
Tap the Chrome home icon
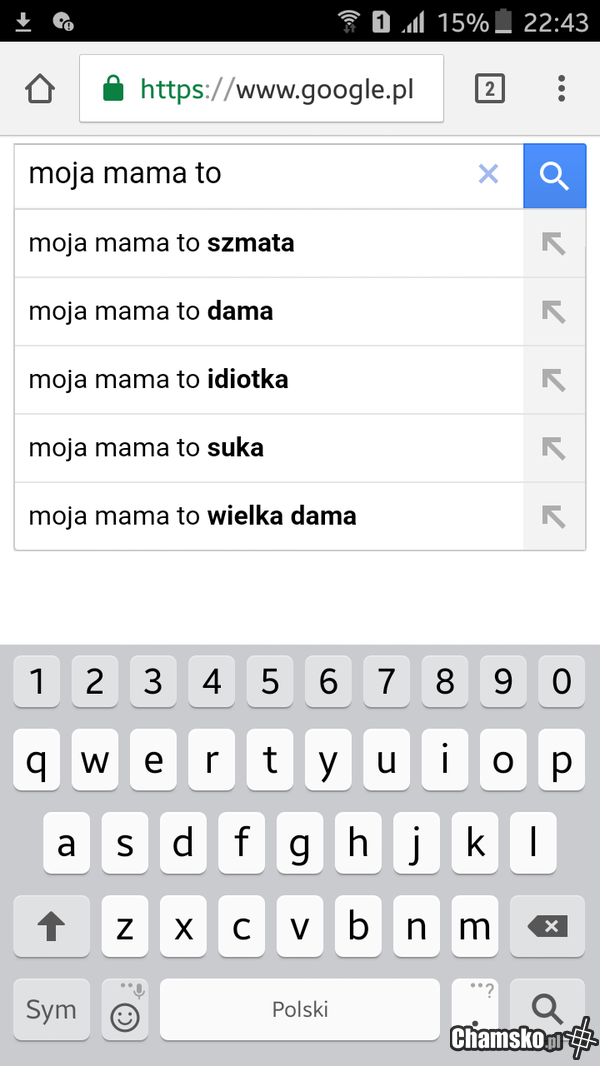point(39,89)
